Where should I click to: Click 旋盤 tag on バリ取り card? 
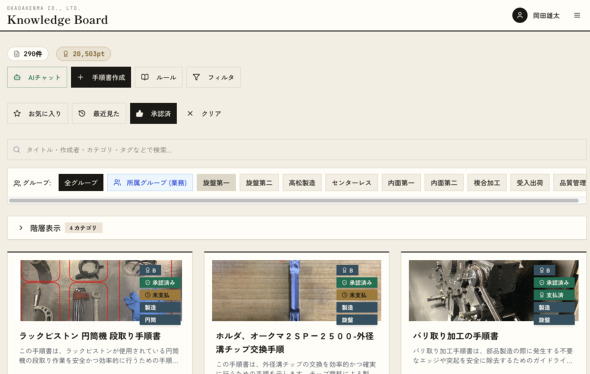tap(554, 320)
